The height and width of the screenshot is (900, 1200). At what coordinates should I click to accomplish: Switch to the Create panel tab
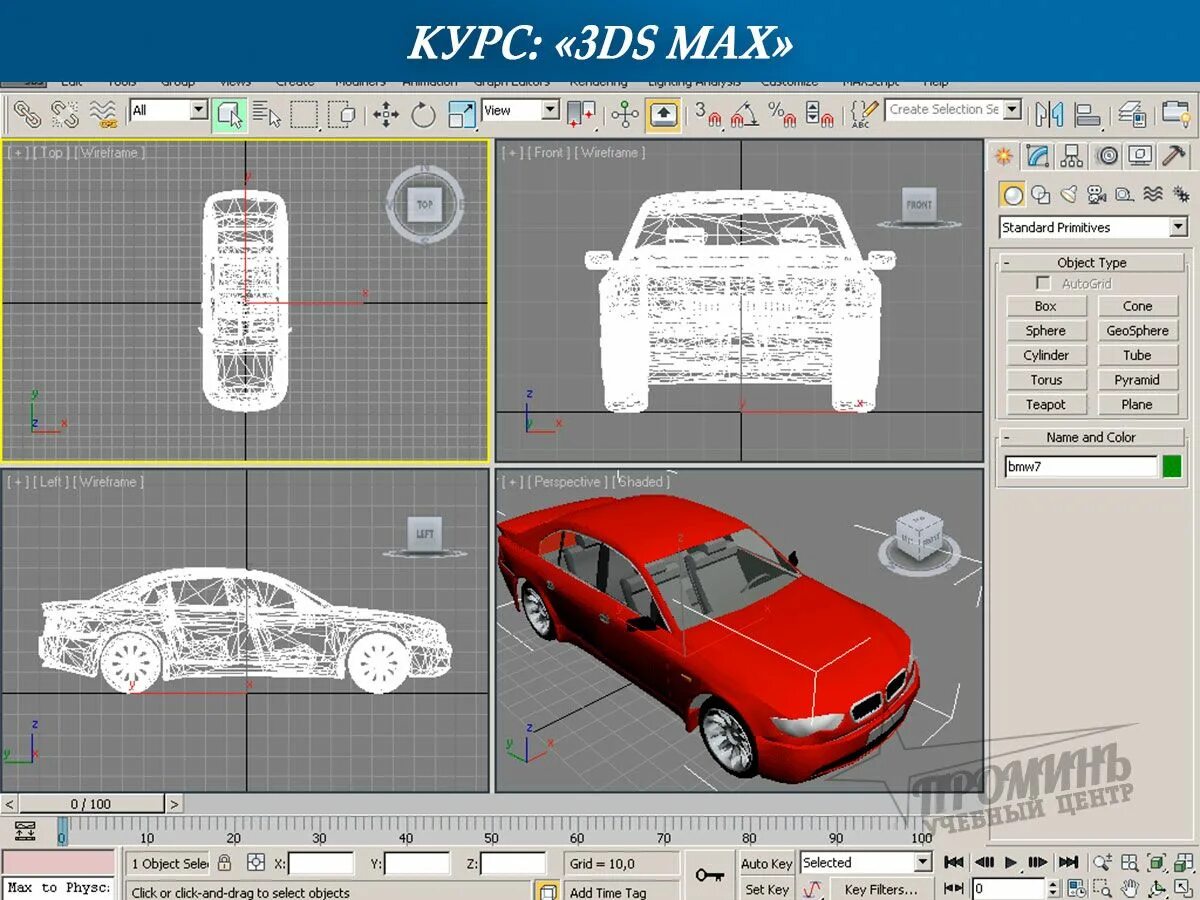tap(1004, 156)
